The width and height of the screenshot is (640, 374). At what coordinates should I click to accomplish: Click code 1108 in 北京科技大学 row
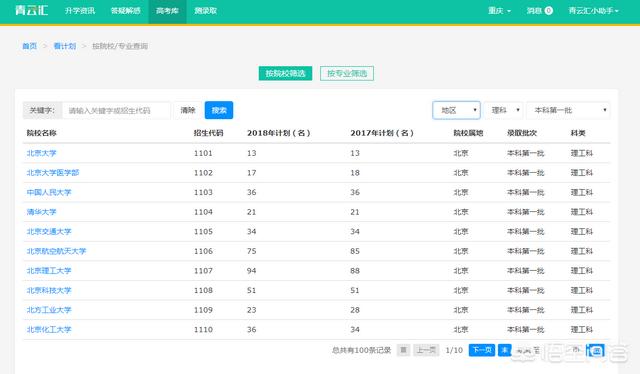203,290
